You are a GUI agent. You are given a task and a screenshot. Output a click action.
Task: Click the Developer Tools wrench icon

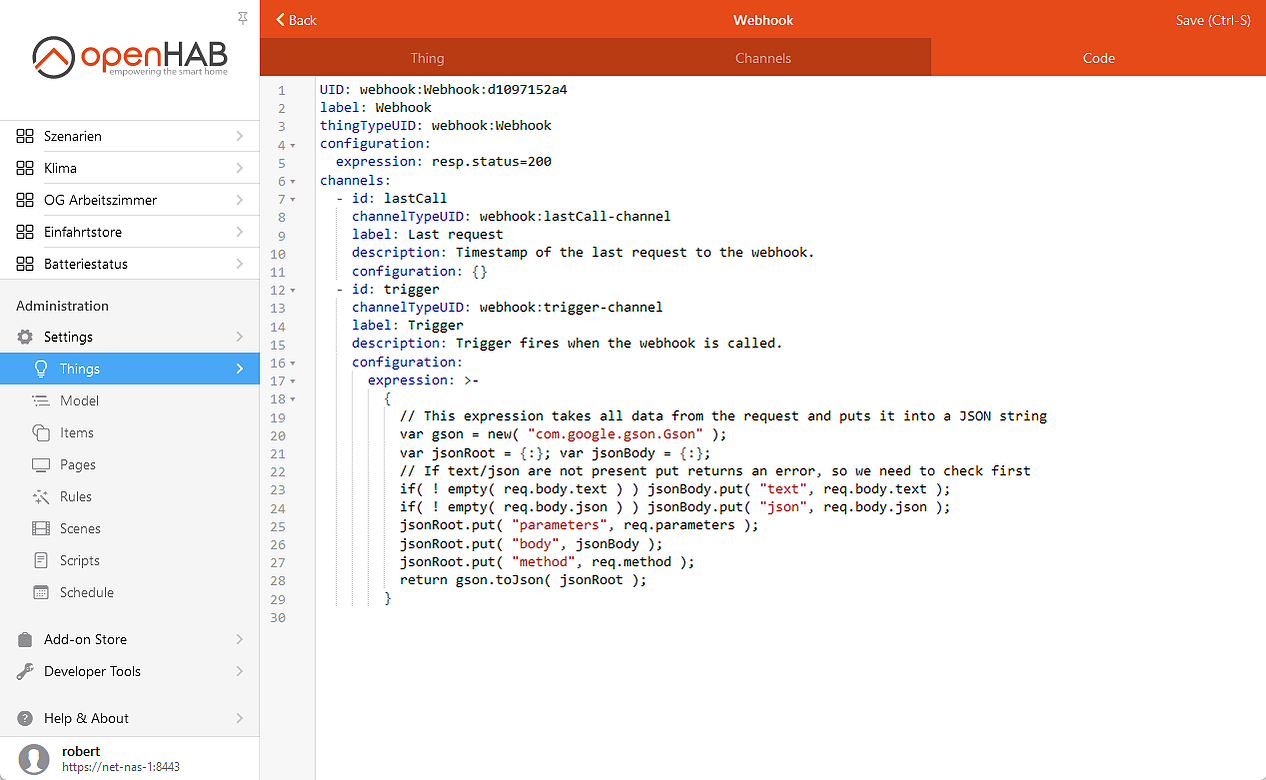(25, 671)
